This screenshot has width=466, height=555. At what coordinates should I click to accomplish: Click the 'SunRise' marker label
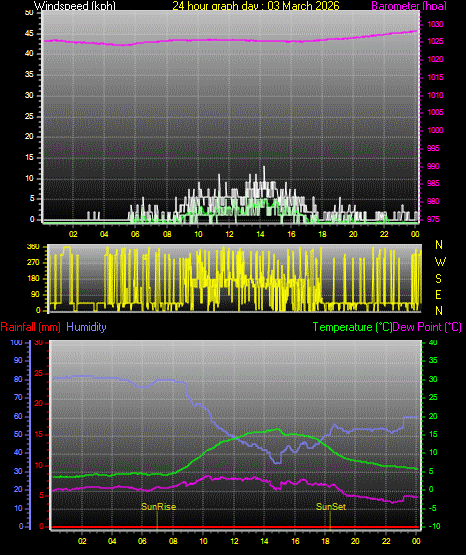coord(159,507)
